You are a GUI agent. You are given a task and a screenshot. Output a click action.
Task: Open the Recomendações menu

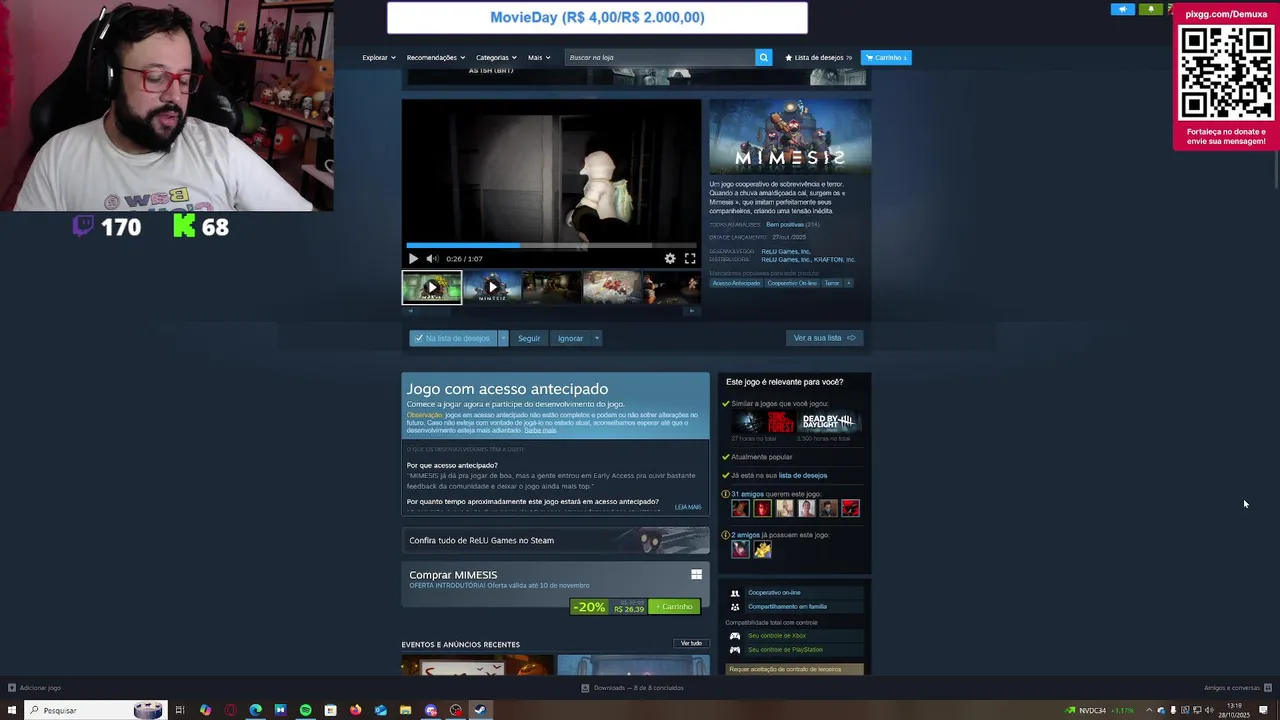pyautogui.click(x=436, y=57)
